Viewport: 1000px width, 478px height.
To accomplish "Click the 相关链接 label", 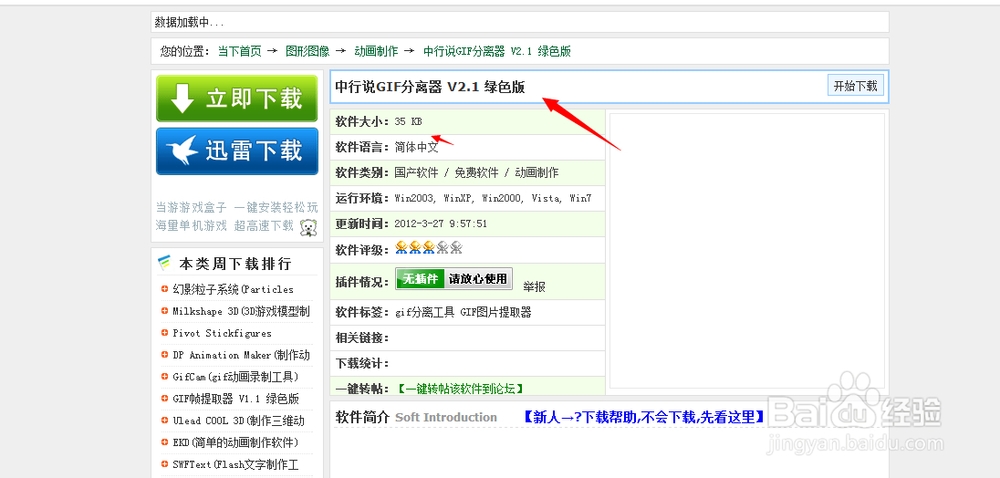I will point(362,338).
